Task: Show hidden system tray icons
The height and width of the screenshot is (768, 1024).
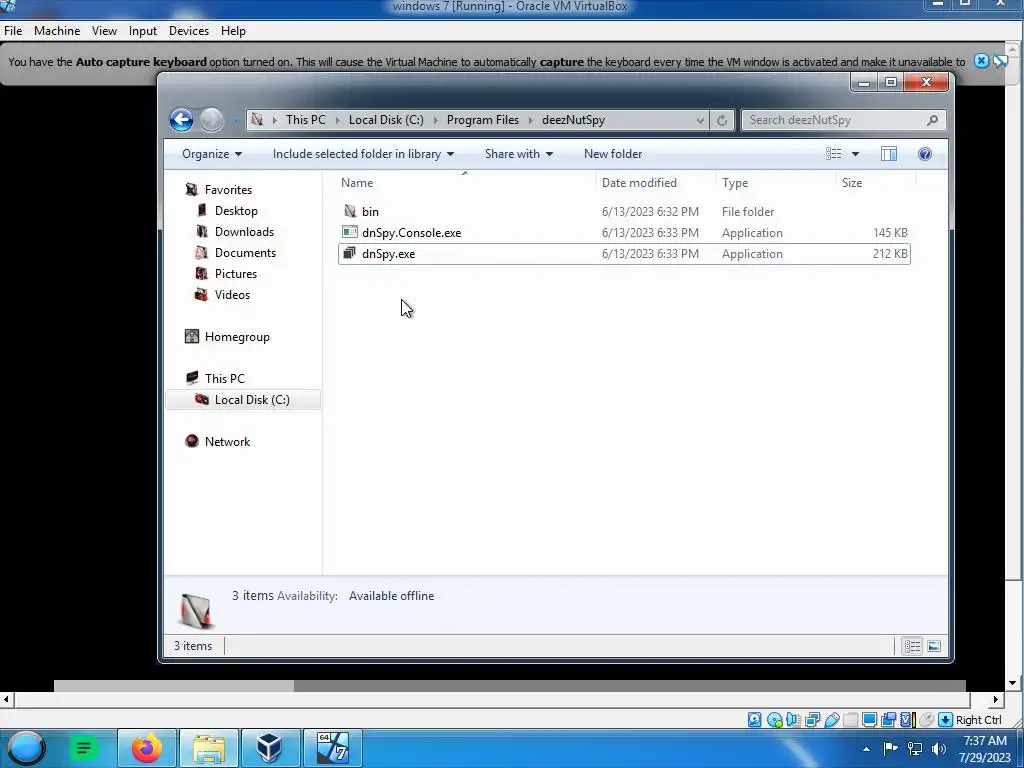Action: tap(866, 749)
